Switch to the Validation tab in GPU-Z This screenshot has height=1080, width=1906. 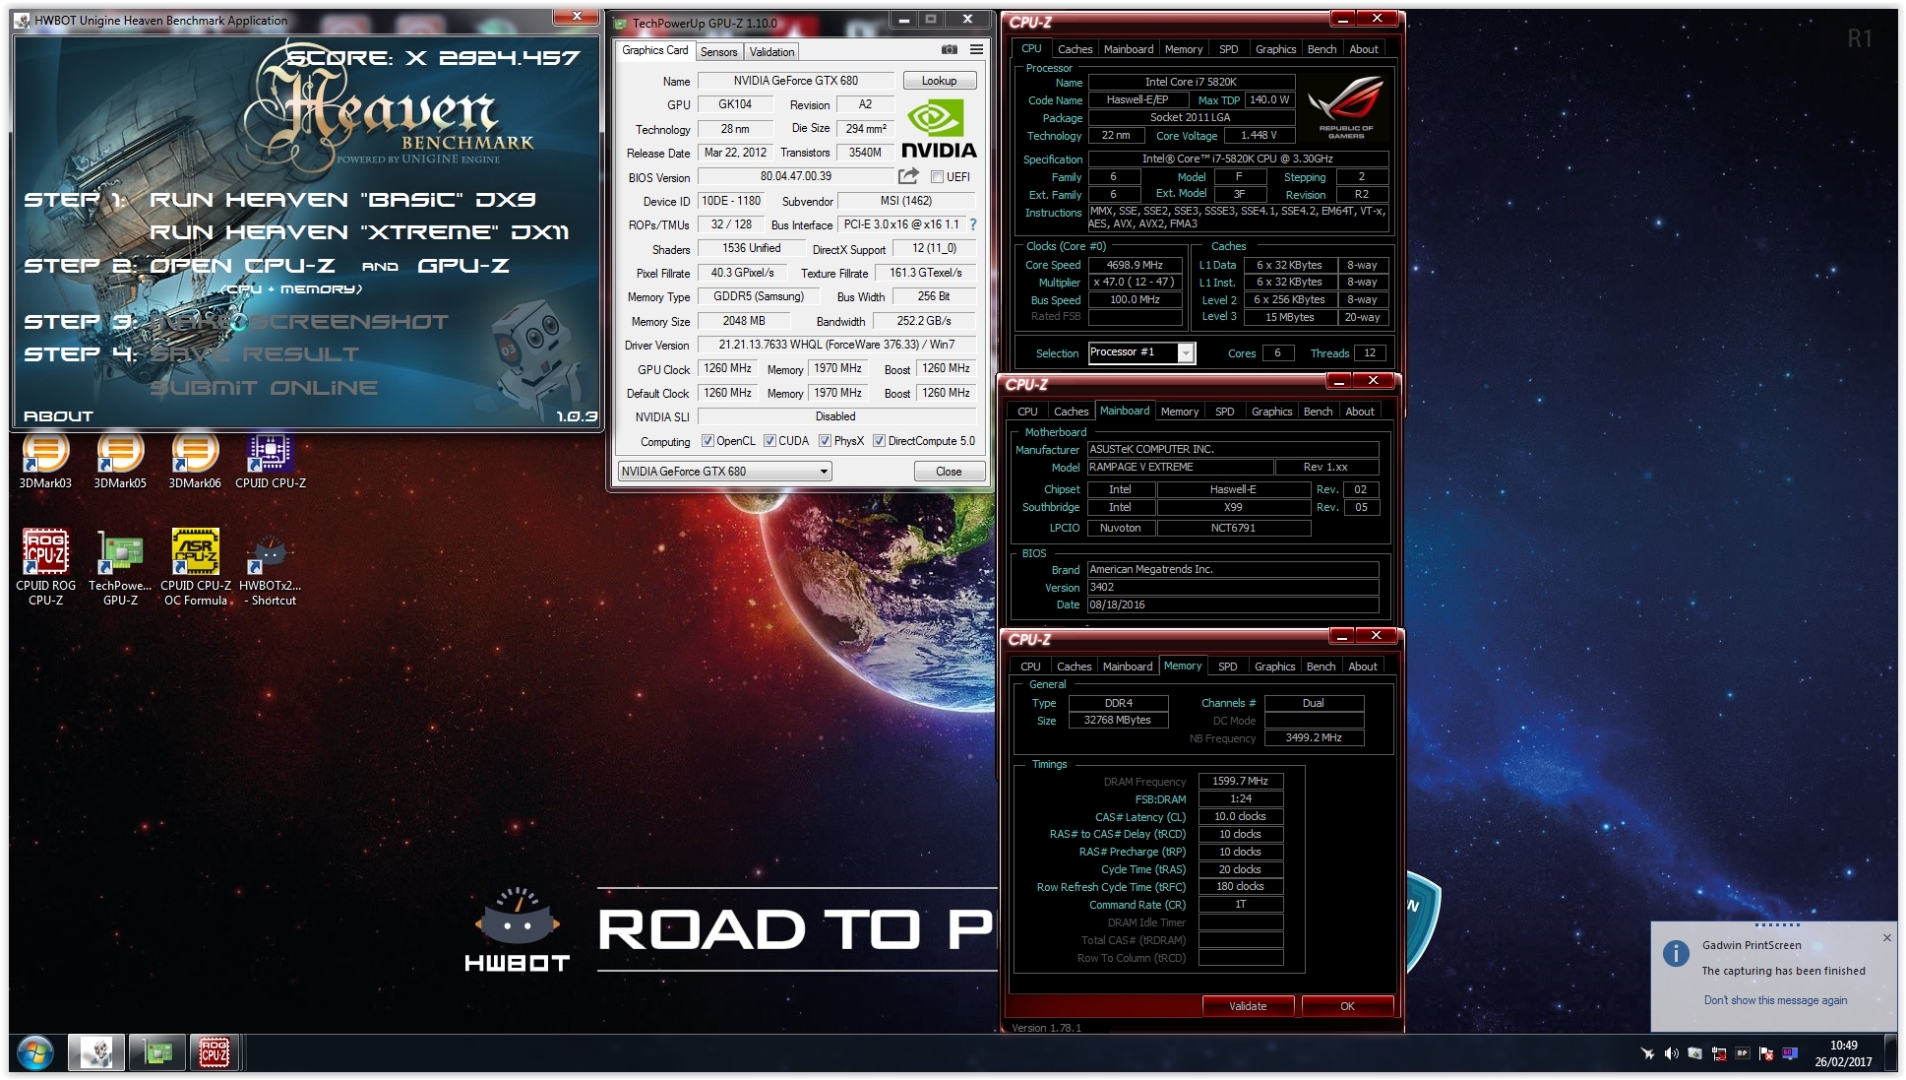point(771,52)
